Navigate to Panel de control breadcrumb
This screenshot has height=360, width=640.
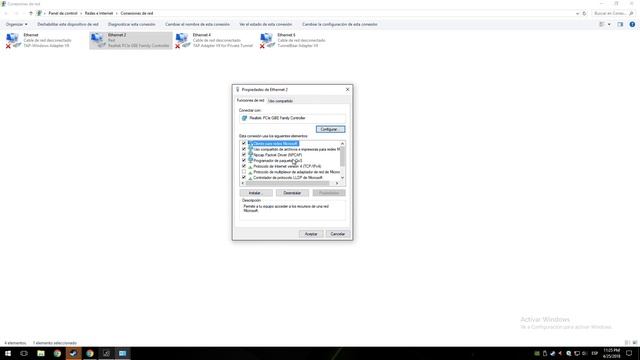[x=63, y=13]
